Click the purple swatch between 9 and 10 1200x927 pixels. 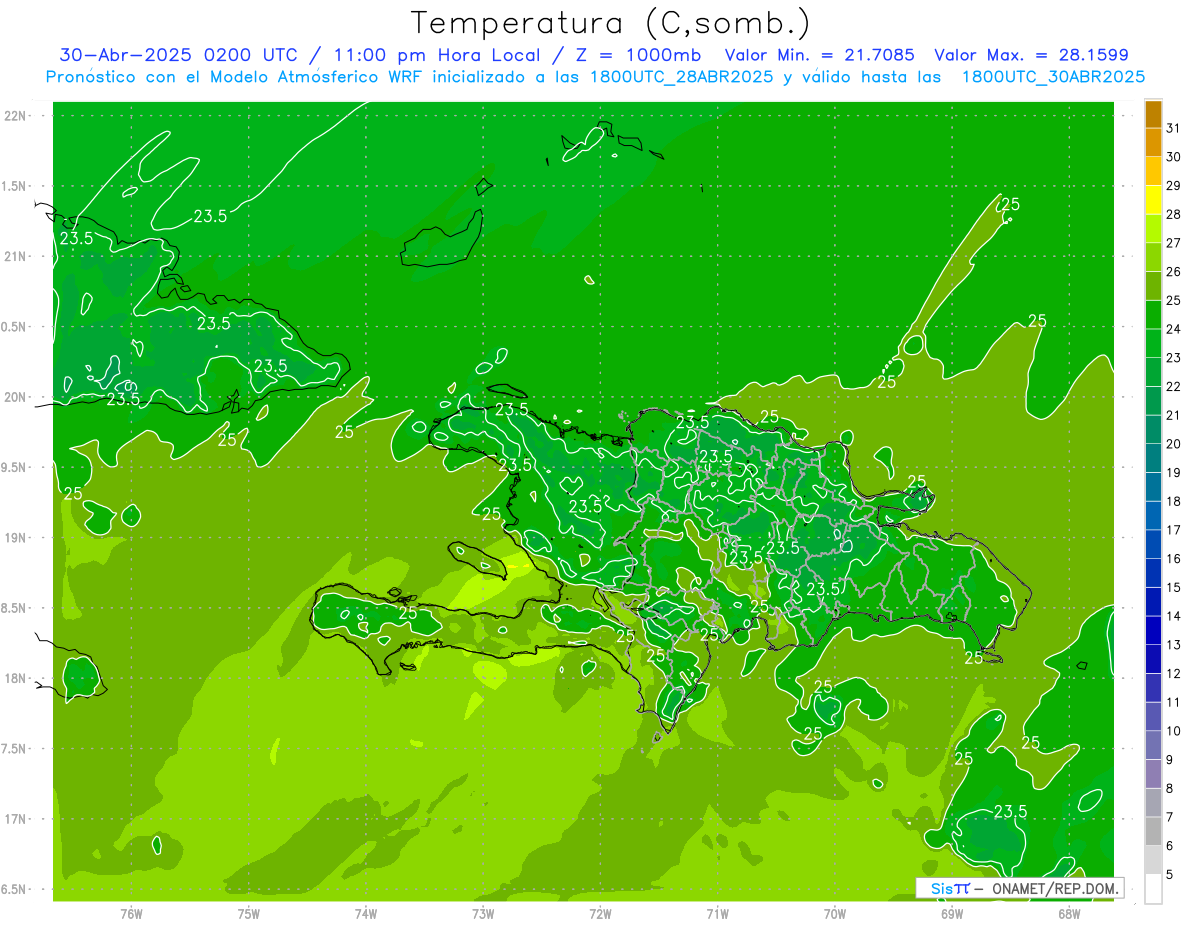pos(1153,745)
